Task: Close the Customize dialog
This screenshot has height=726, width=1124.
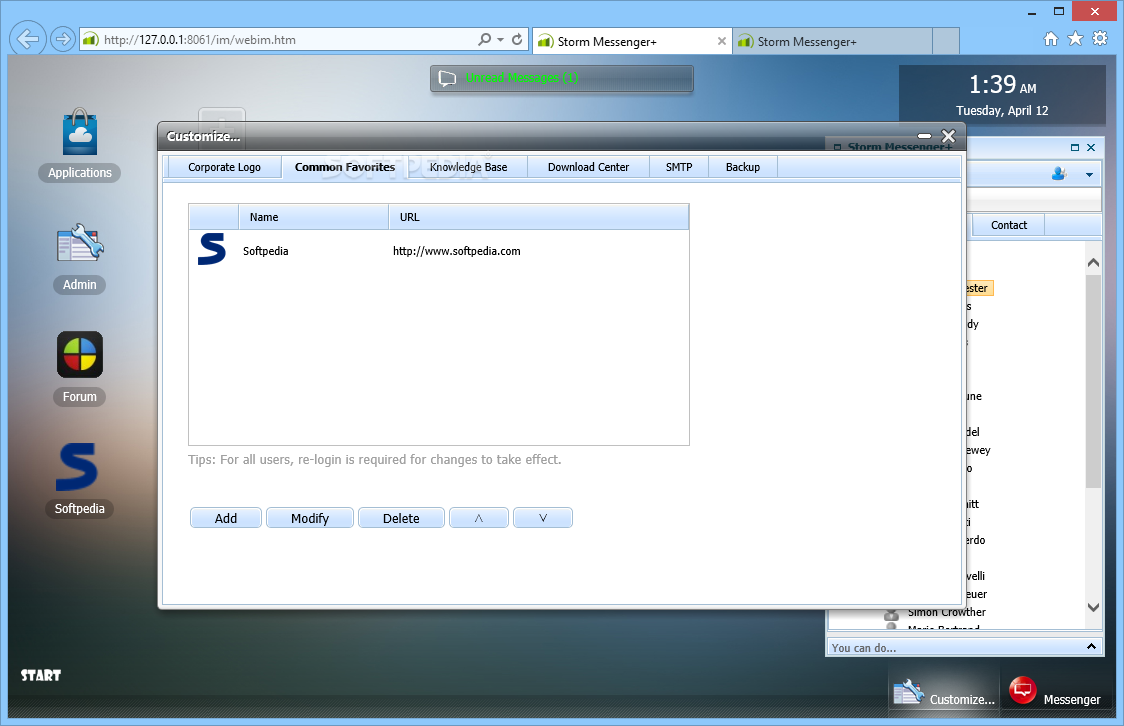Action: 948,135
